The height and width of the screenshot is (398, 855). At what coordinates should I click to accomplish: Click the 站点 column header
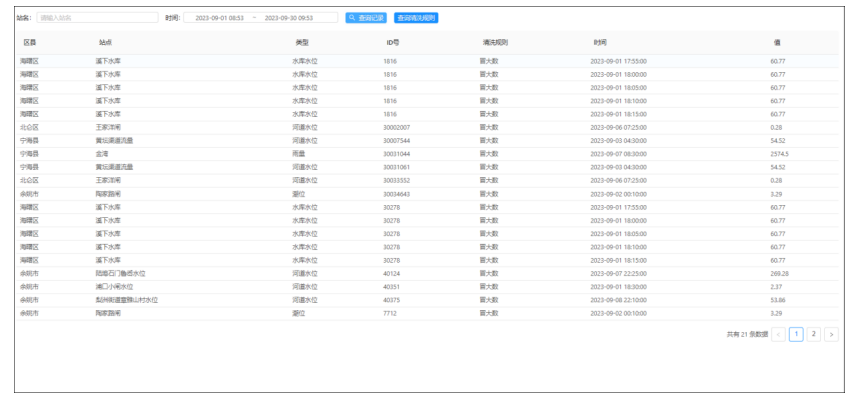105,43
